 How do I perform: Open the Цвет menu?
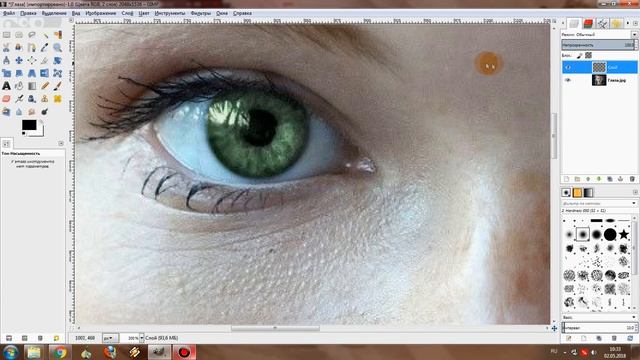pyautogui.click(x=144, y=13)
